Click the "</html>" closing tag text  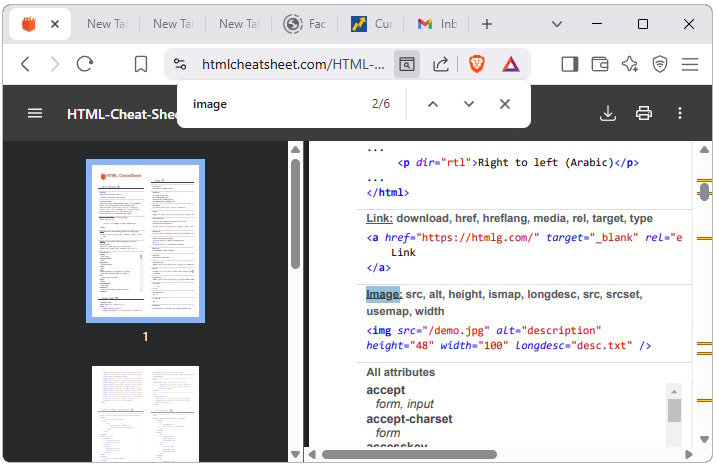(387, 192)
